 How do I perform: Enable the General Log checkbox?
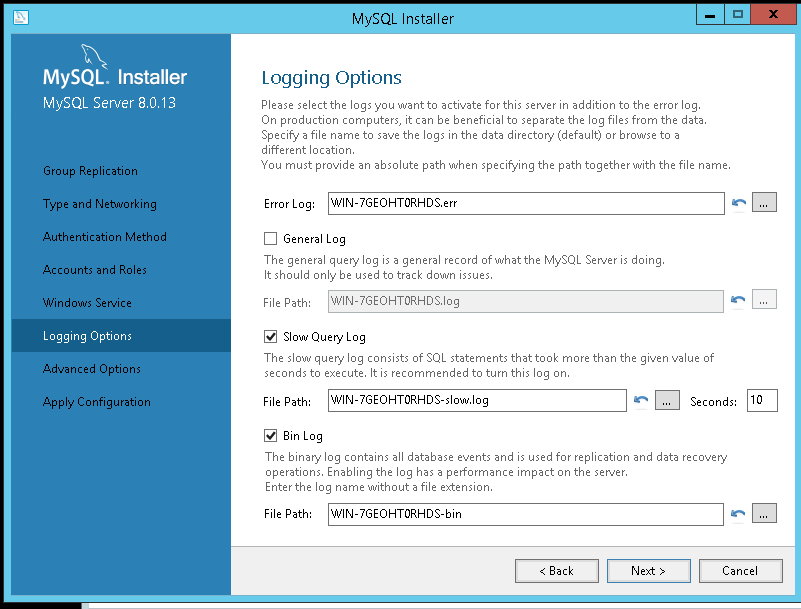pyautogui.click(x=270, y=239)
